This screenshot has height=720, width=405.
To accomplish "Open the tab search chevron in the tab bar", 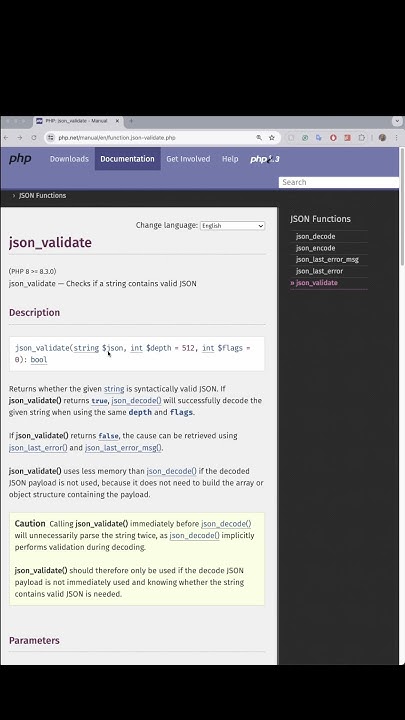I will 397,121.
